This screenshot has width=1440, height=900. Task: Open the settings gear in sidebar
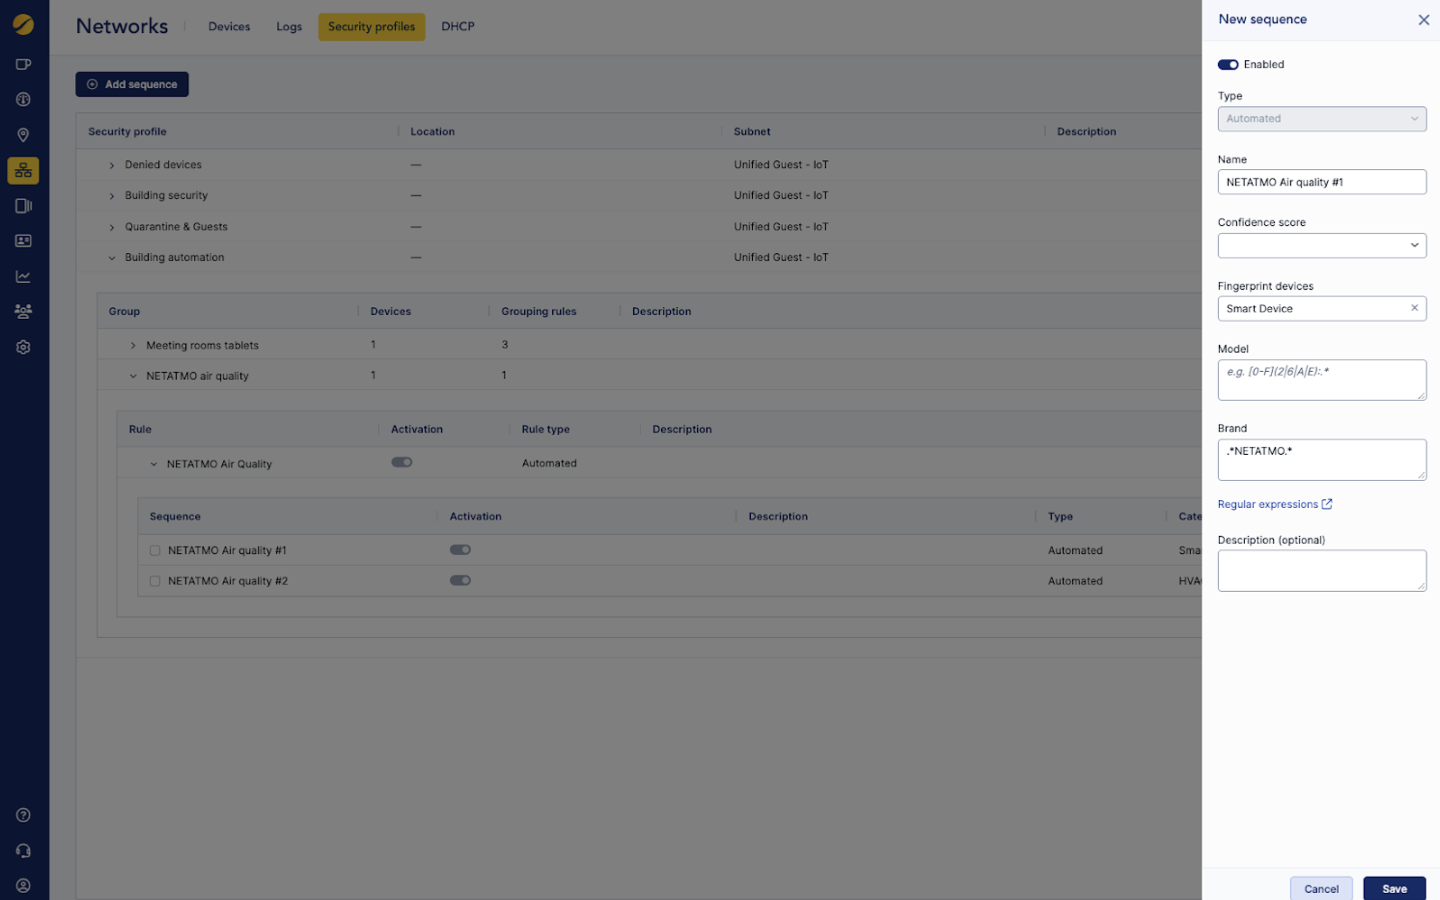23,347
